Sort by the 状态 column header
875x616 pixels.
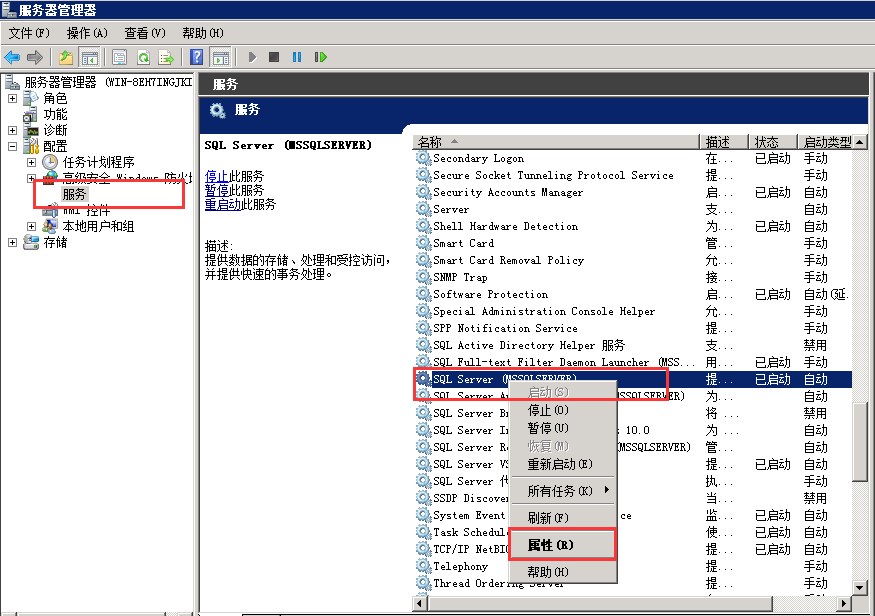773,142
